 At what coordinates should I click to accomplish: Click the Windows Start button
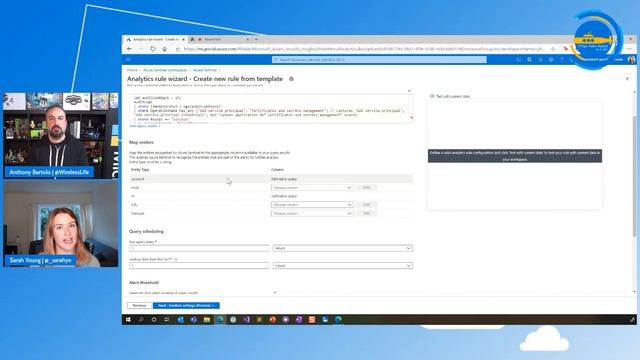(x=128, y=320)
